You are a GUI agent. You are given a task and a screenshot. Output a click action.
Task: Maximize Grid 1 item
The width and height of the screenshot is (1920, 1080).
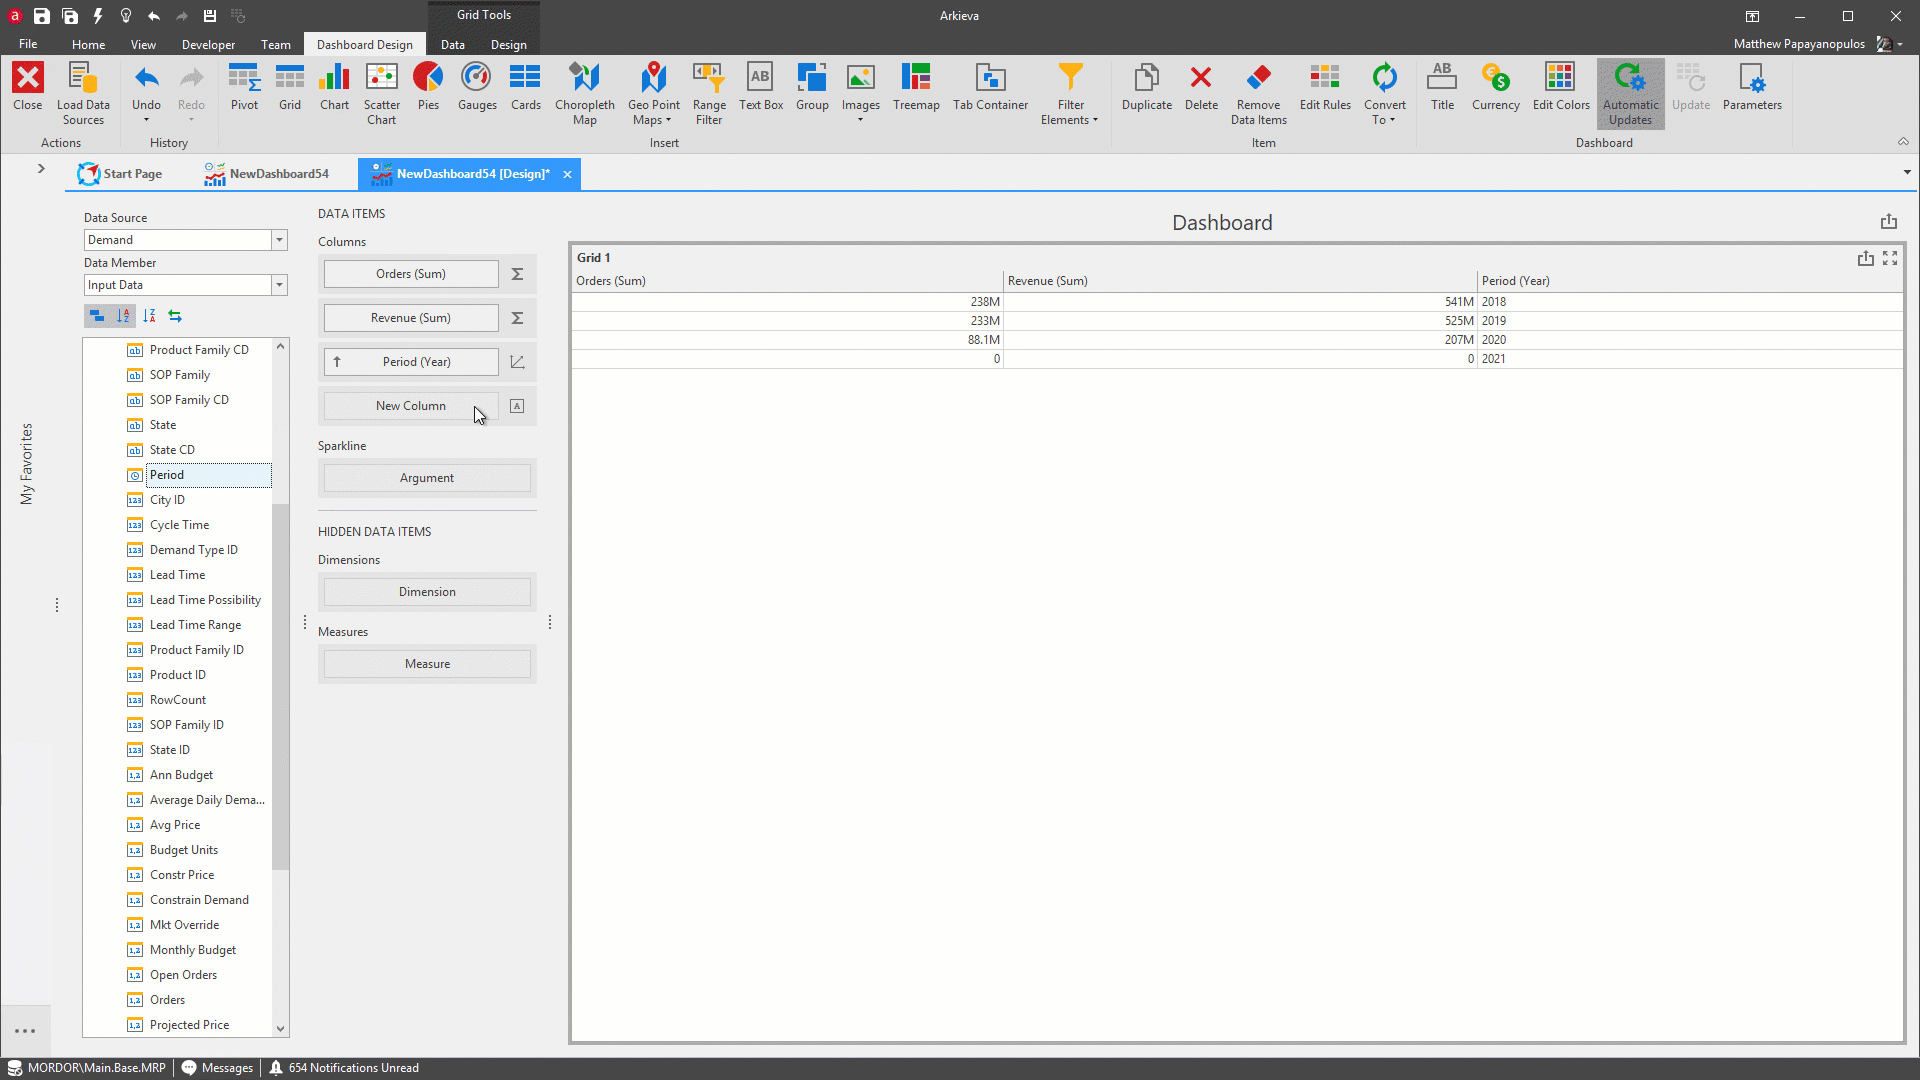(x=1889, y=258)
